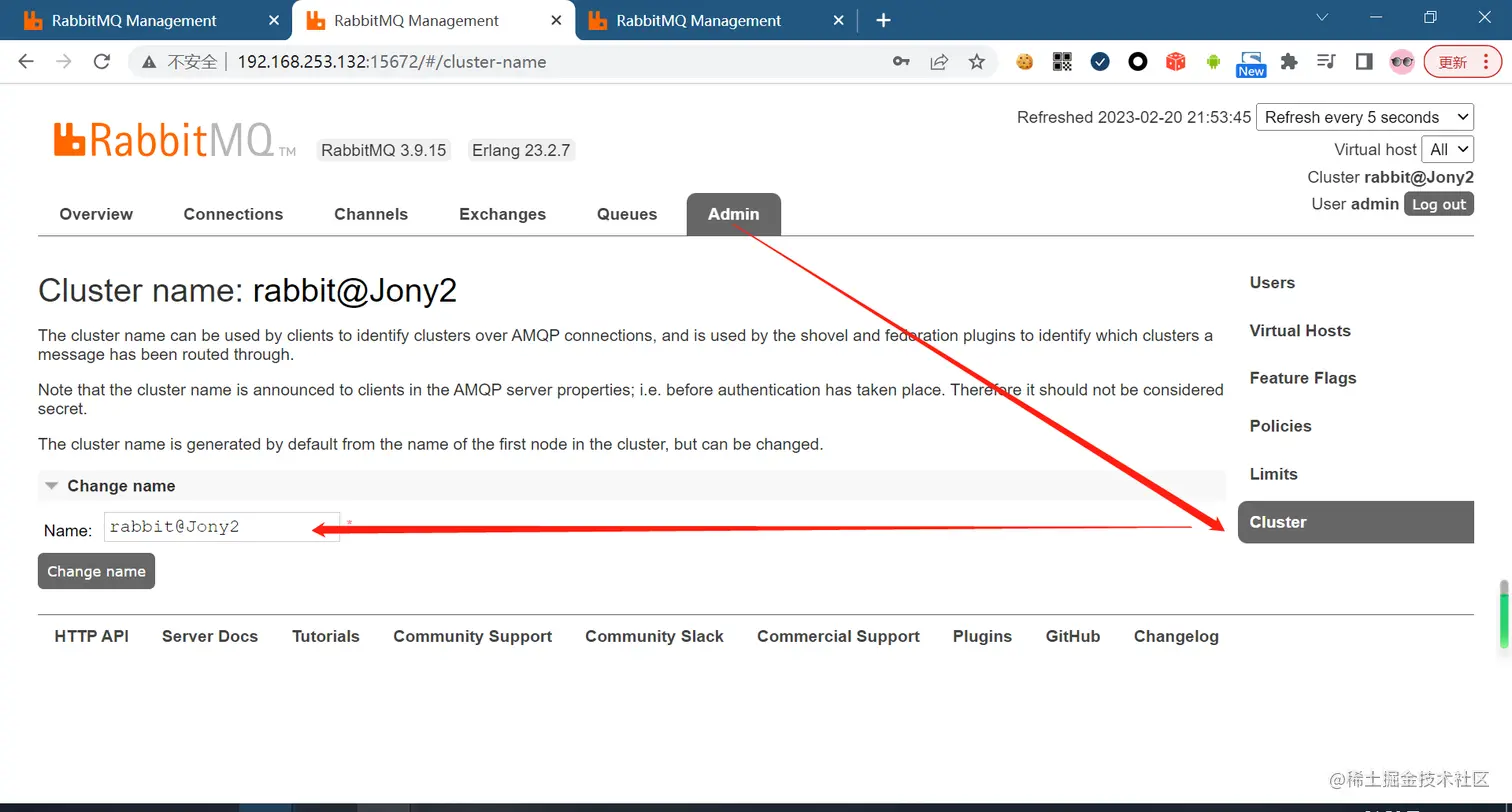Open the Virtual host dropdown

(x=1447, y=149)
